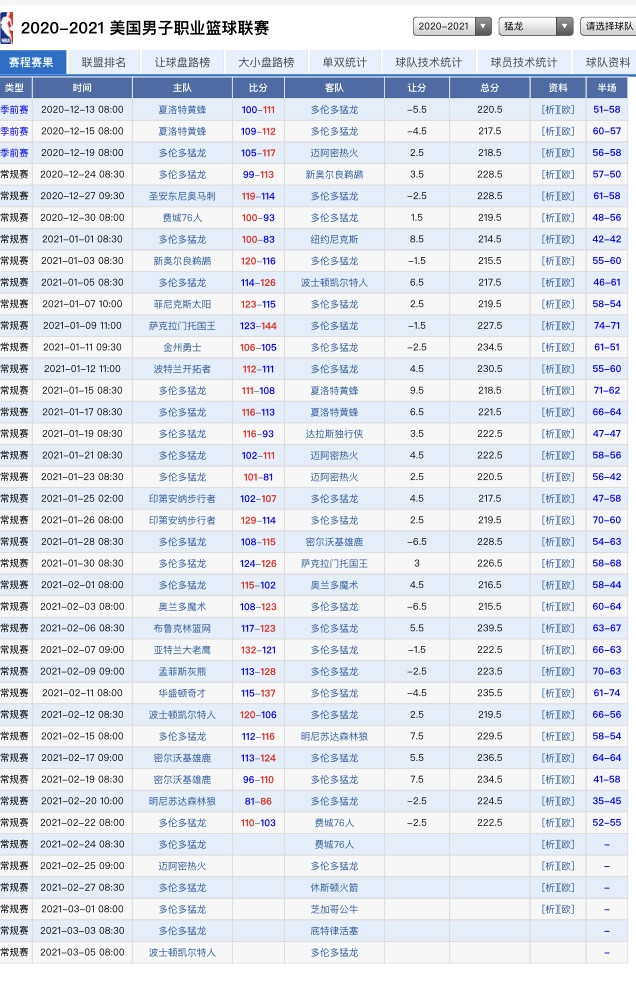
Task: Open the 球队技术统计 tab
Action: click(428, 62)
